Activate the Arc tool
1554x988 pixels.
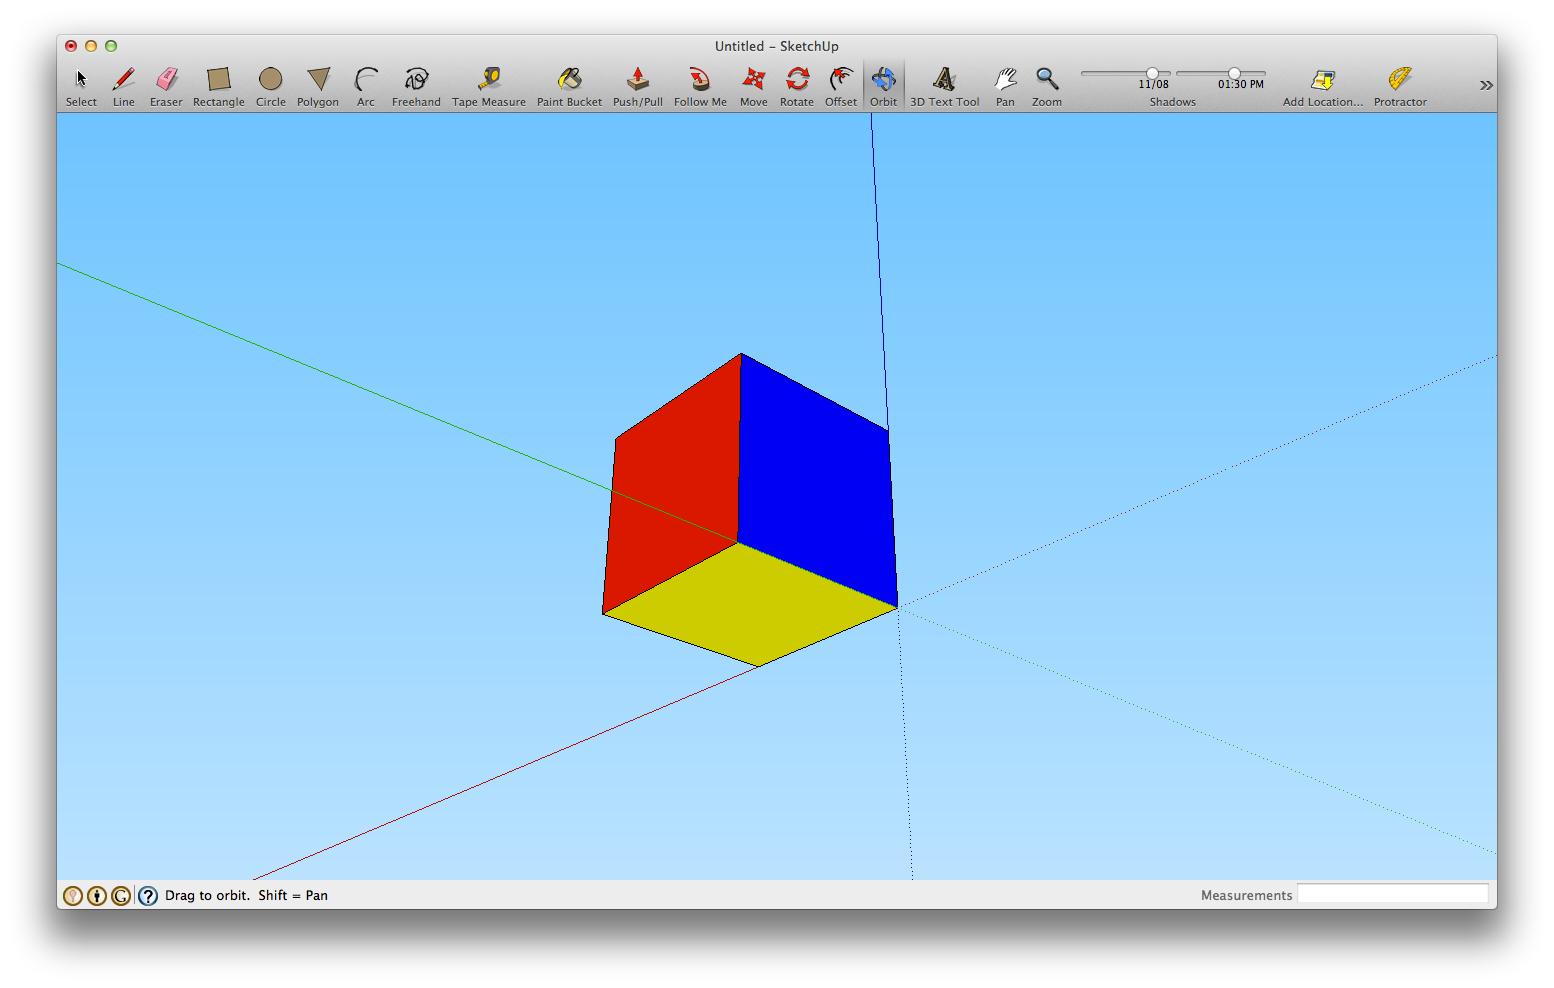(365, 80)
